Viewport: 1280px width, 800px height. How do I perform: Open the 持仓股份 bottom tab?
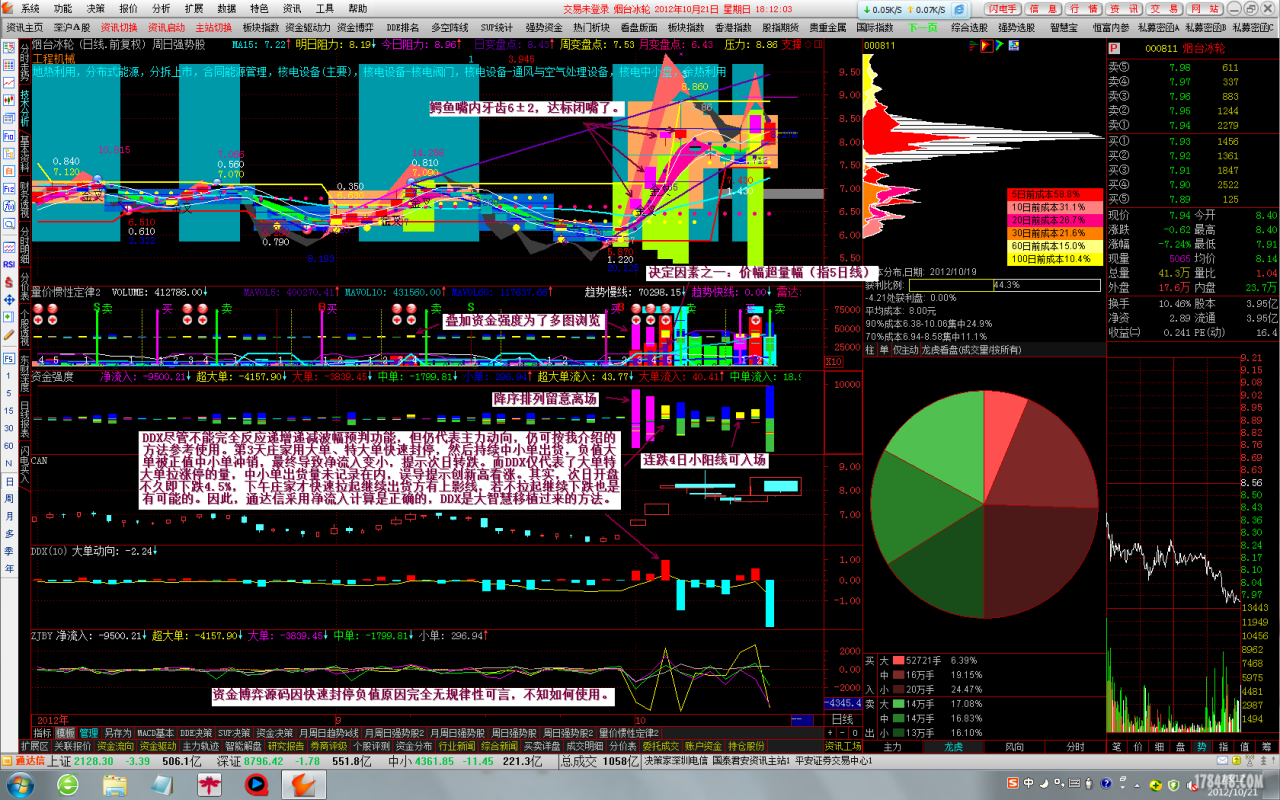[746, 746]
